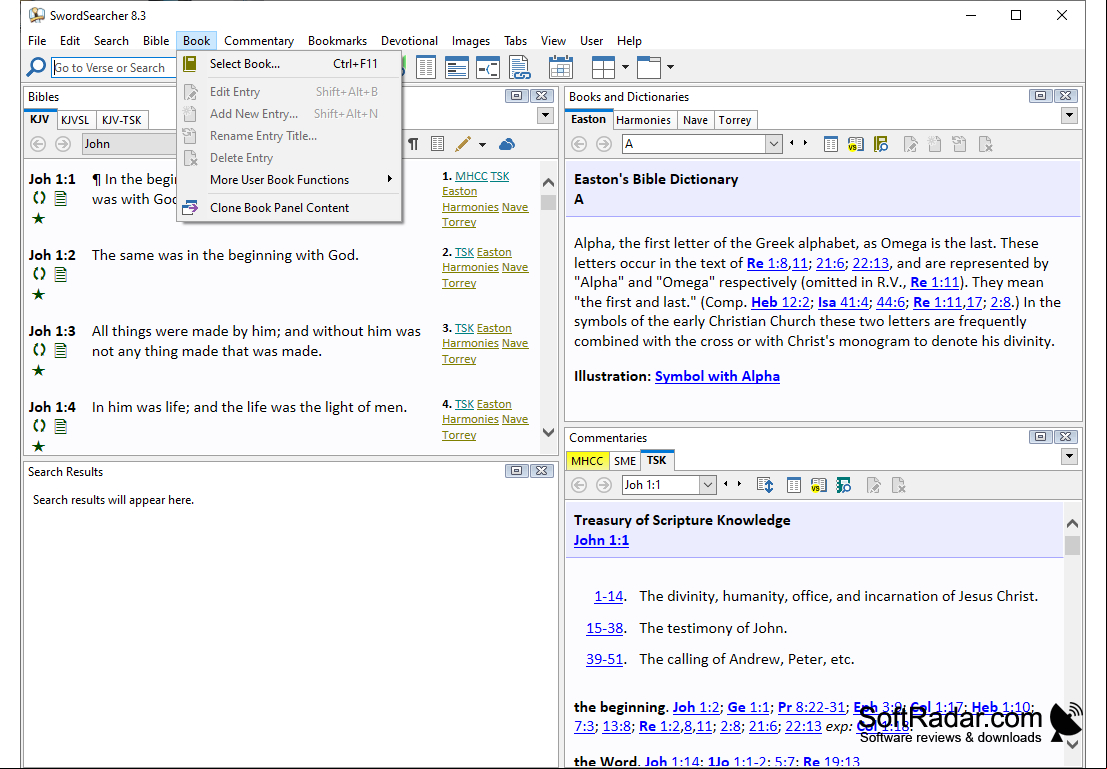The width and height of the screenshot is (1107, 769).
Task: Go to previous verse arrow in Commentaries toolbar
Action: coord(726,484)
